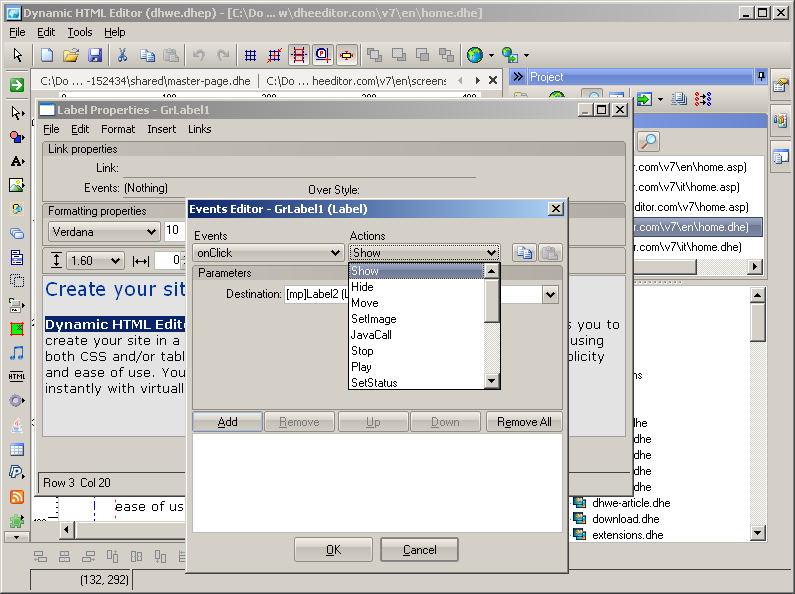Image resolution: width=795 pixels, height=594 pixels.
Task: Click the globe preview icon
Action: (x=475, y=55)
